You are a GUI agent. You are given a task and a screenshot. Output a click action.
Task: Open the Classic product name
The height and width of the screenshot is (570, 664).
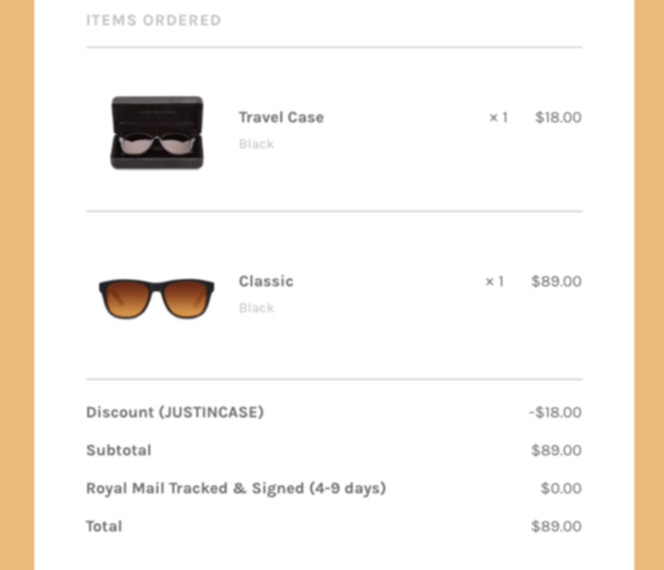266,281
